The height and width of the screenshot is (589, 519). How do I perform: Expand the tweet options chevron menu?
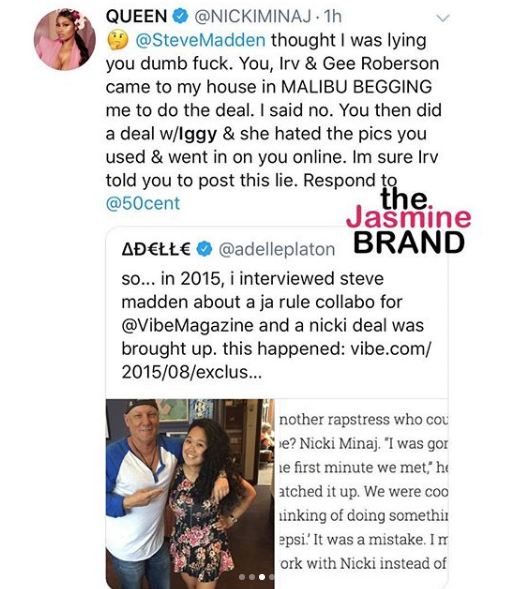(443, 18)
